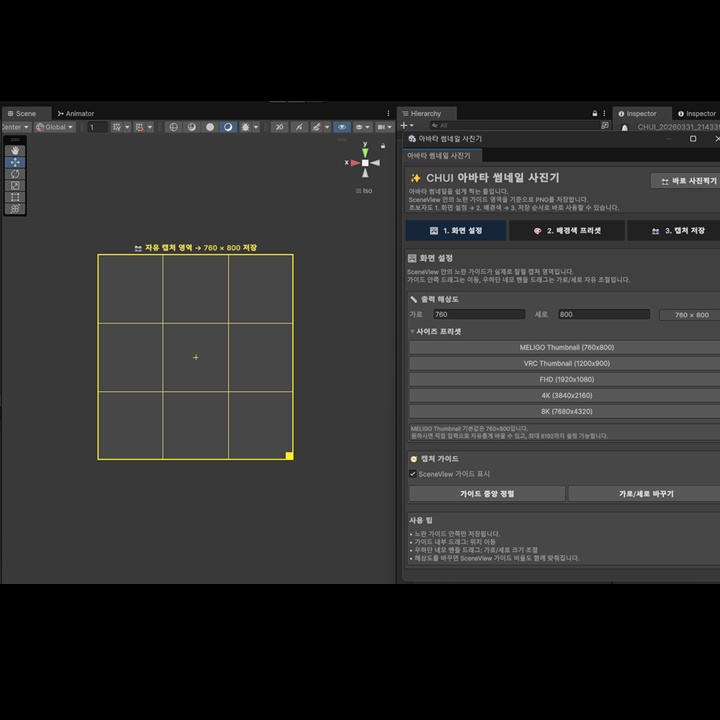Open the render overlay layers dropdown
Screen dimensions: 720x720
(363, 127)
